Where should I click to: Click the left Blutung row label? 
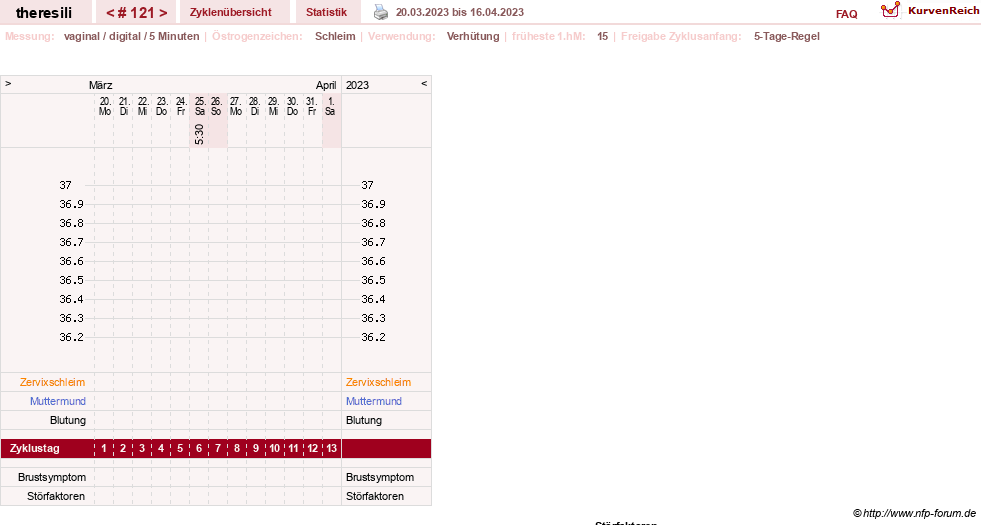pos(68,421)
